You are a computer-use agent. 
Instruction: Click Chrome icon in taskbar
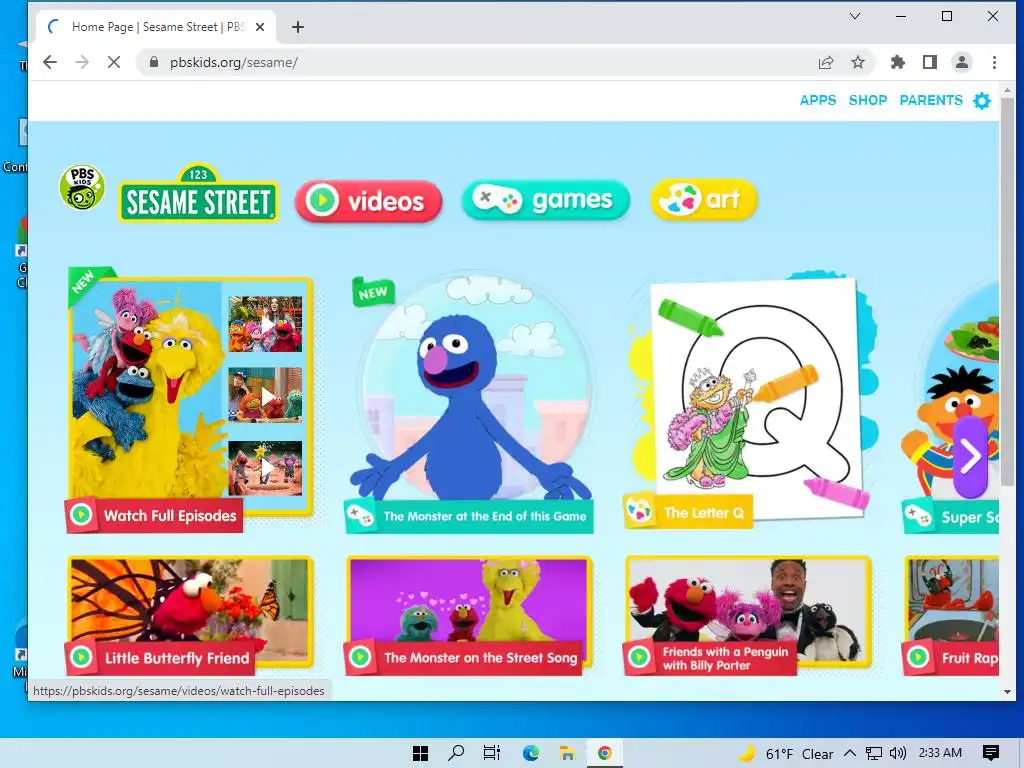[605, 753]
